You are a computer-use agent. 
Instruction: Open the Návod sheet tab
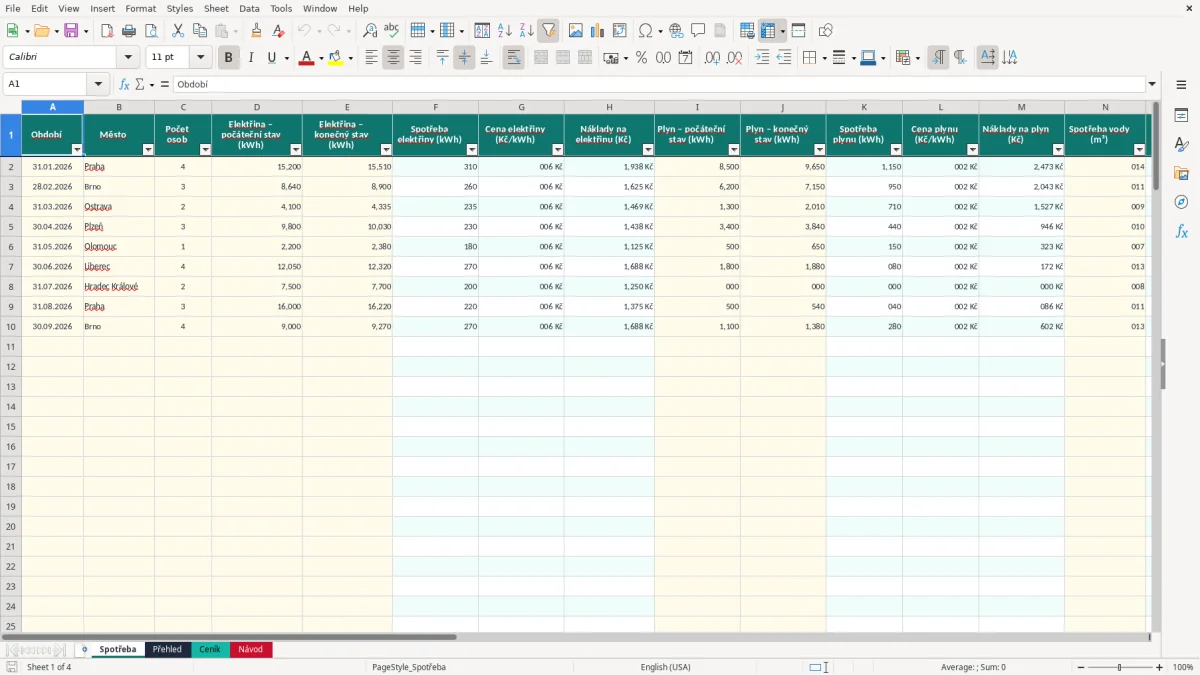251,650
